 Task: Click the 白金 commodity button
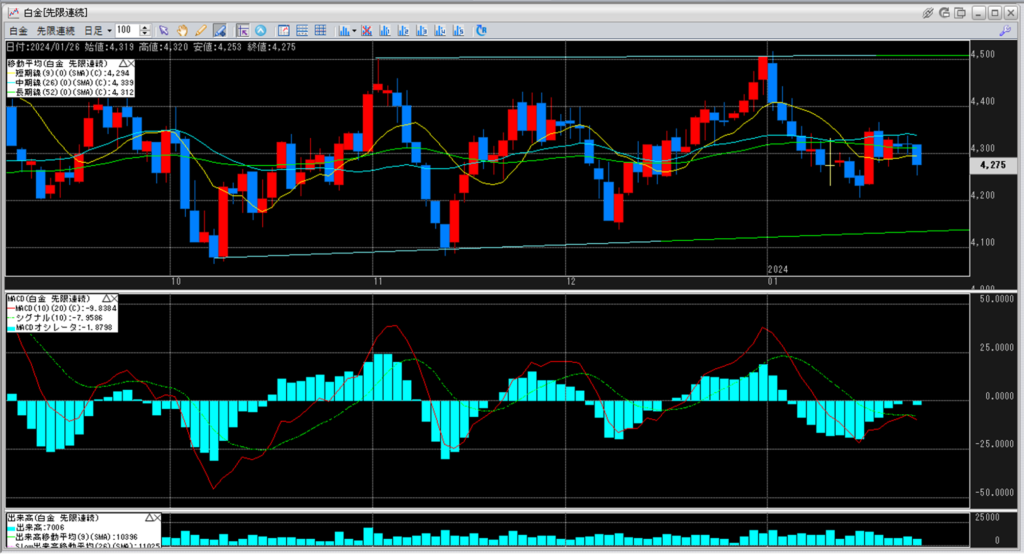18,31
